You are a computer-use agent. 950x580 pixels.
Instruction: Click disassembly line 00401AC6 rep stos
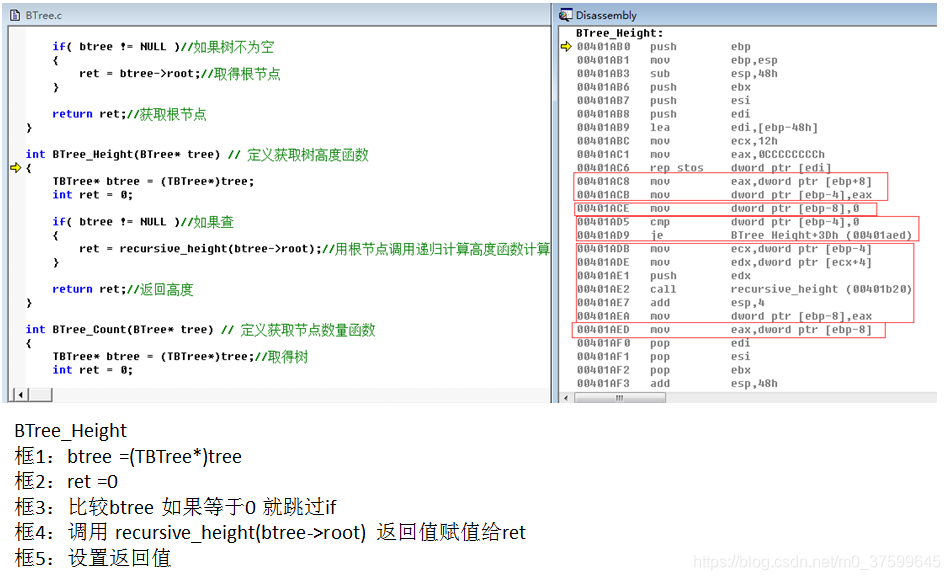tap(703, 168)
